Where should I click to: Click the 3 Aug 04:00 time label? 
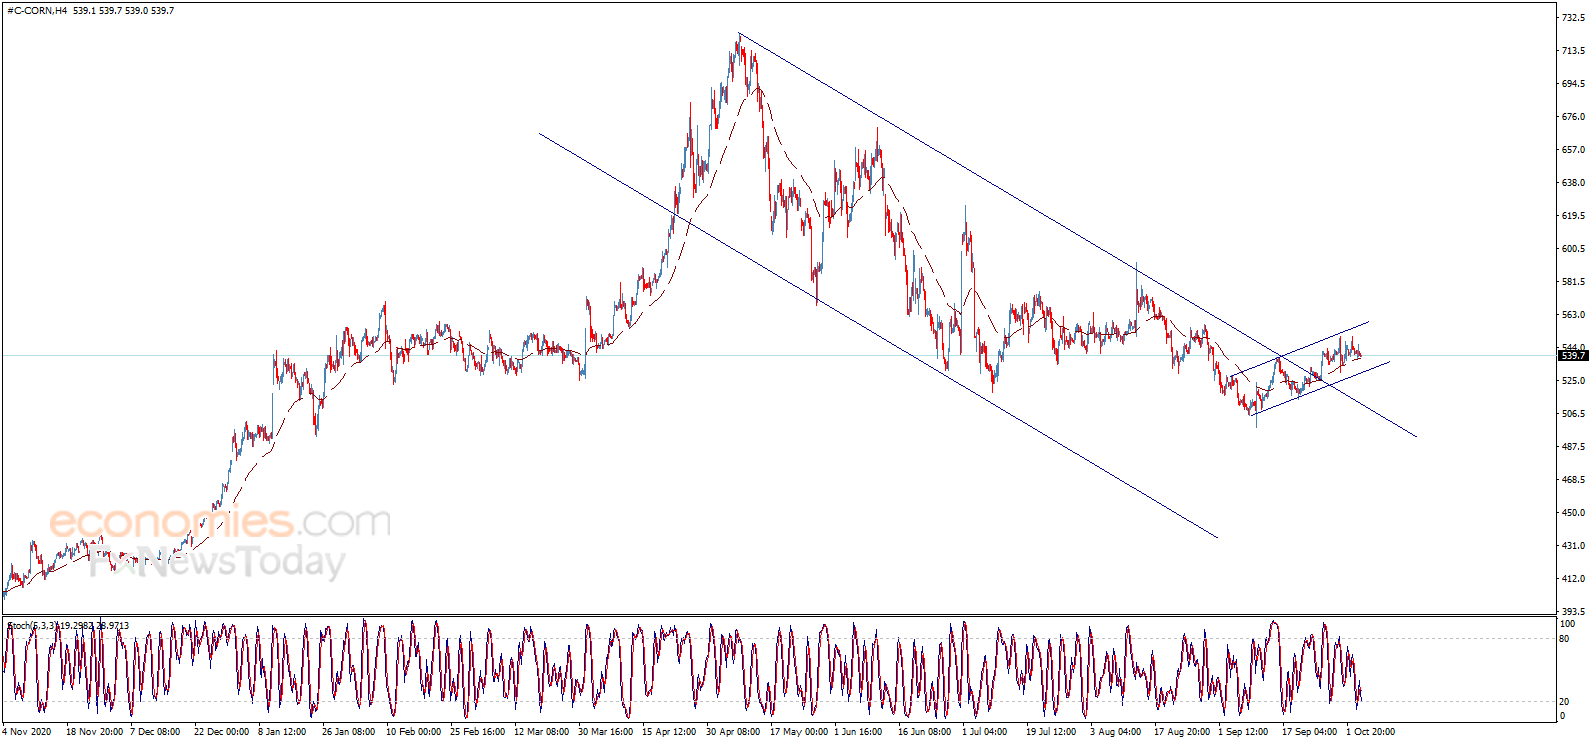click(x=1115, y=731)
